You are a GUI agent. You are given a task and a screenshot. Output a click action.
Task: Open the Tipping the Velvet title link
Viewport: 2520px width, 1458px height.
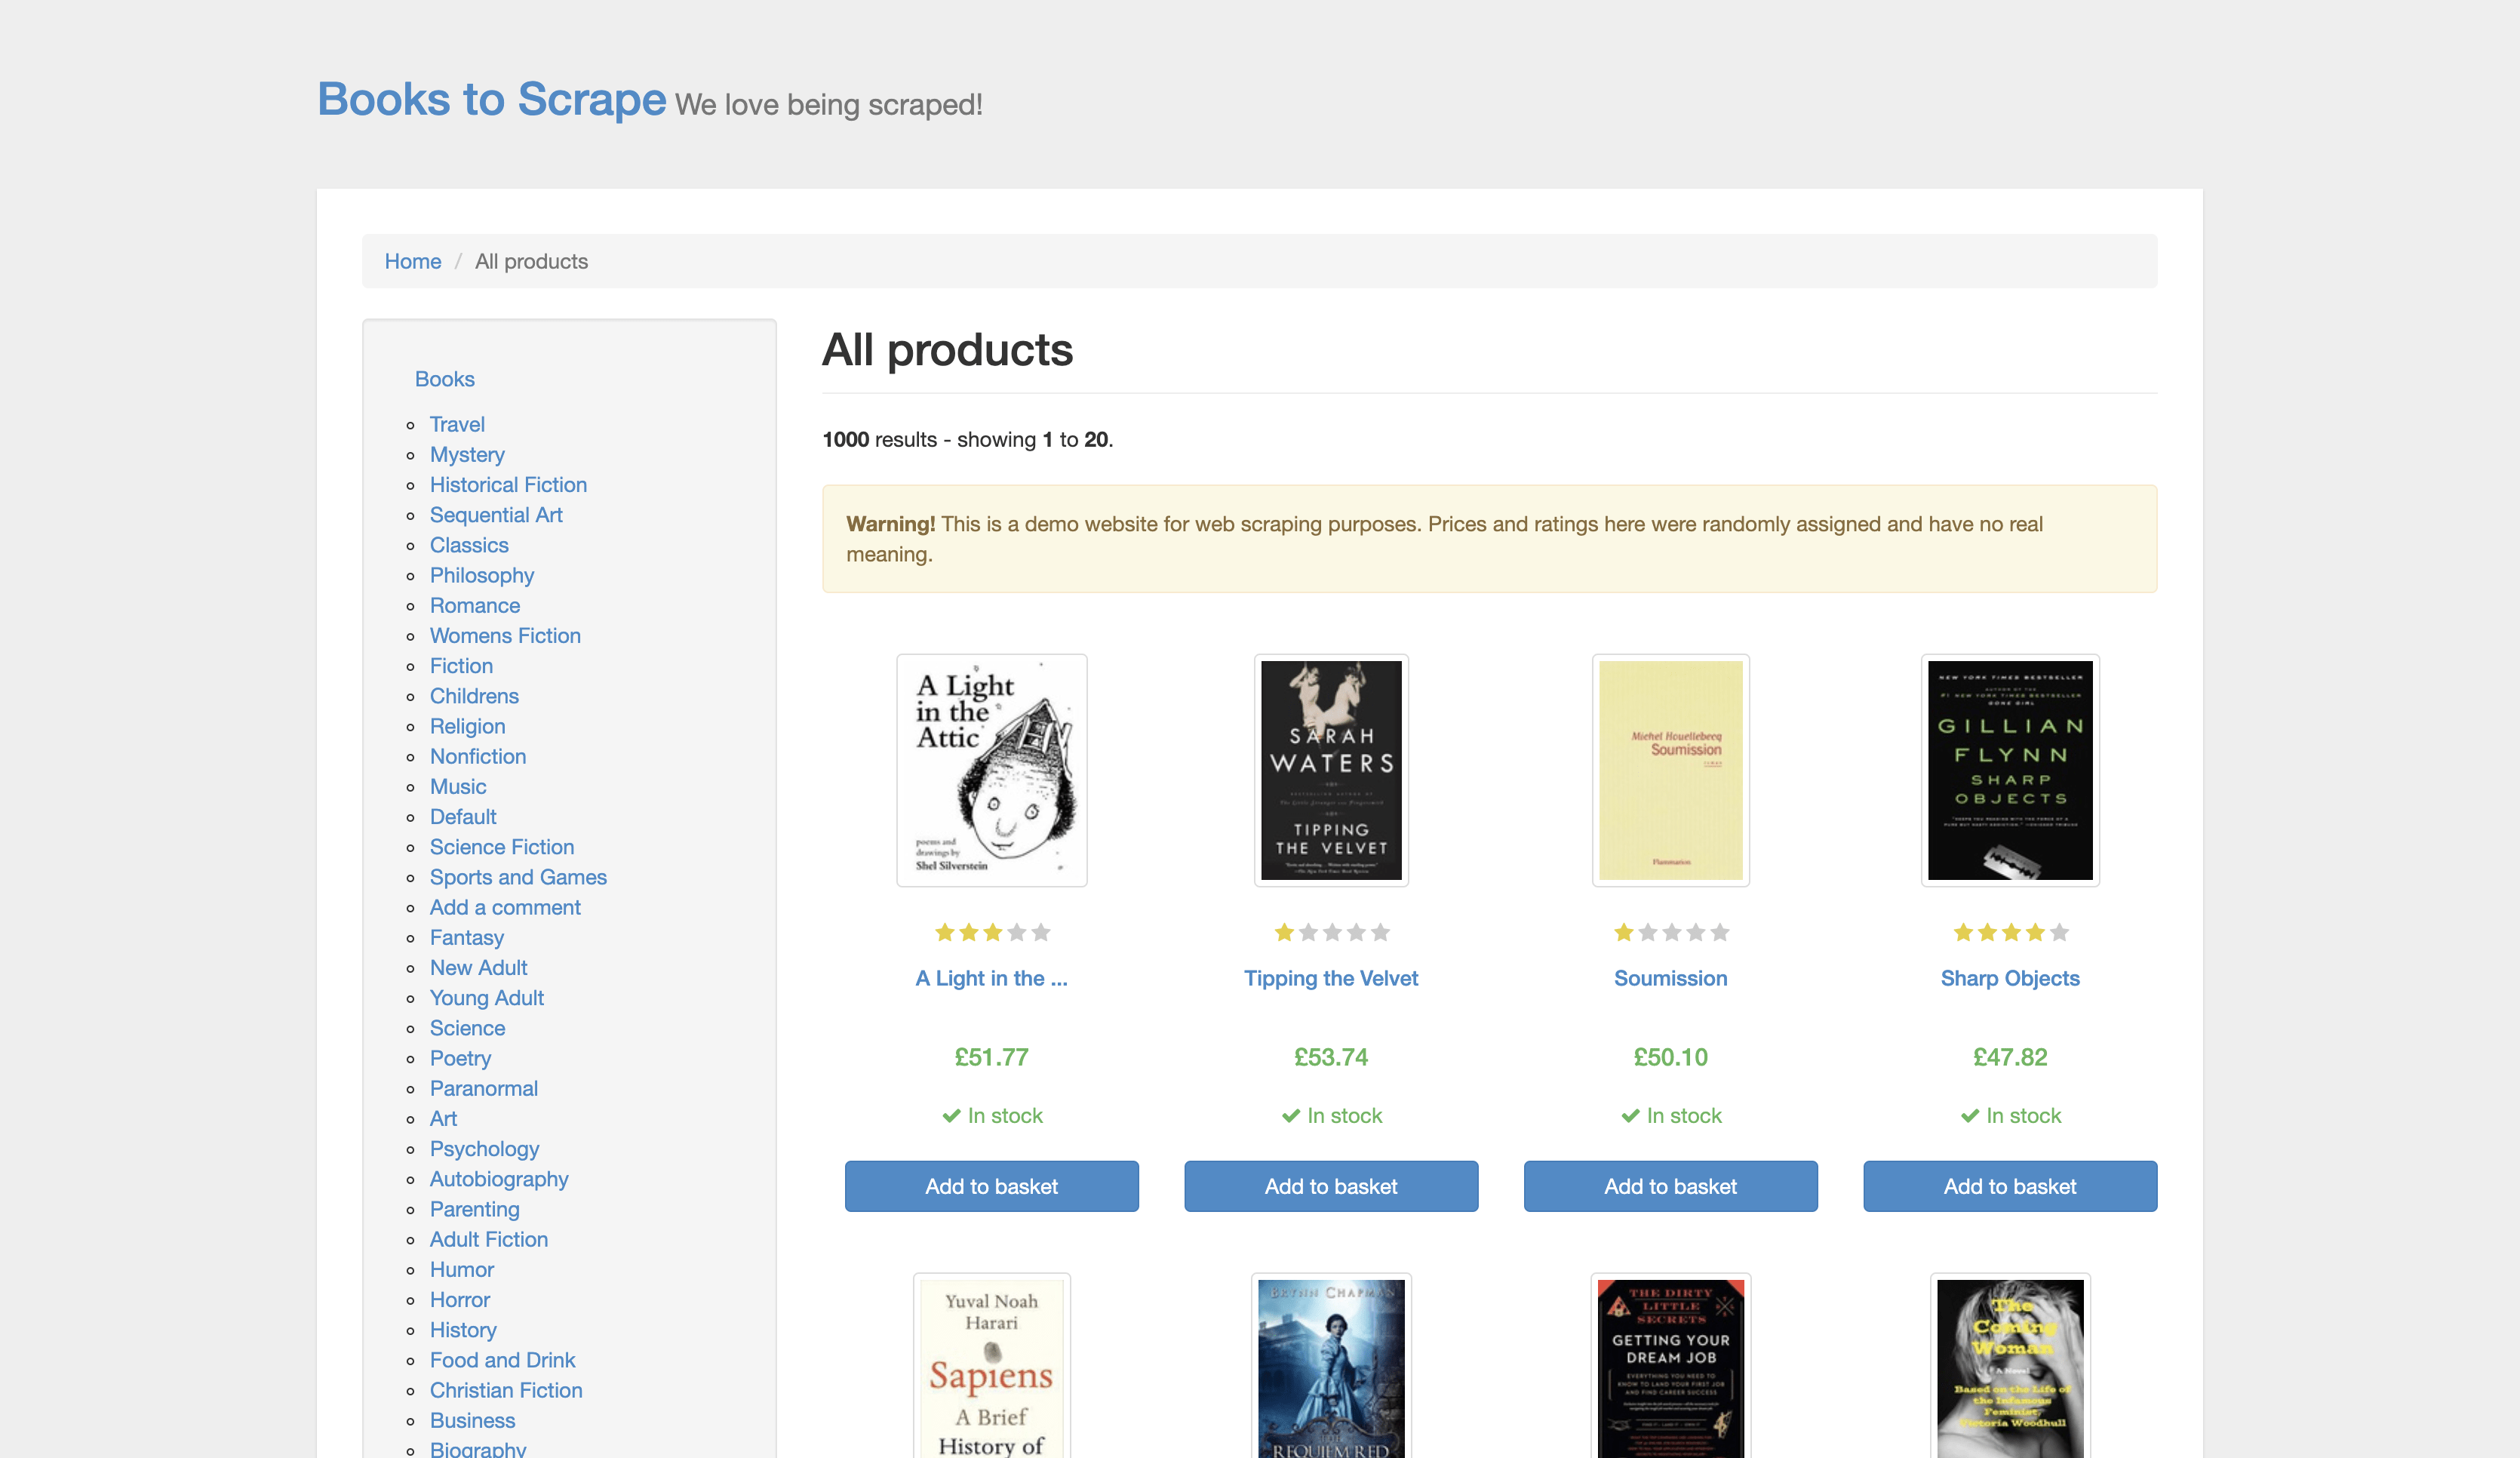point(1331,978)
